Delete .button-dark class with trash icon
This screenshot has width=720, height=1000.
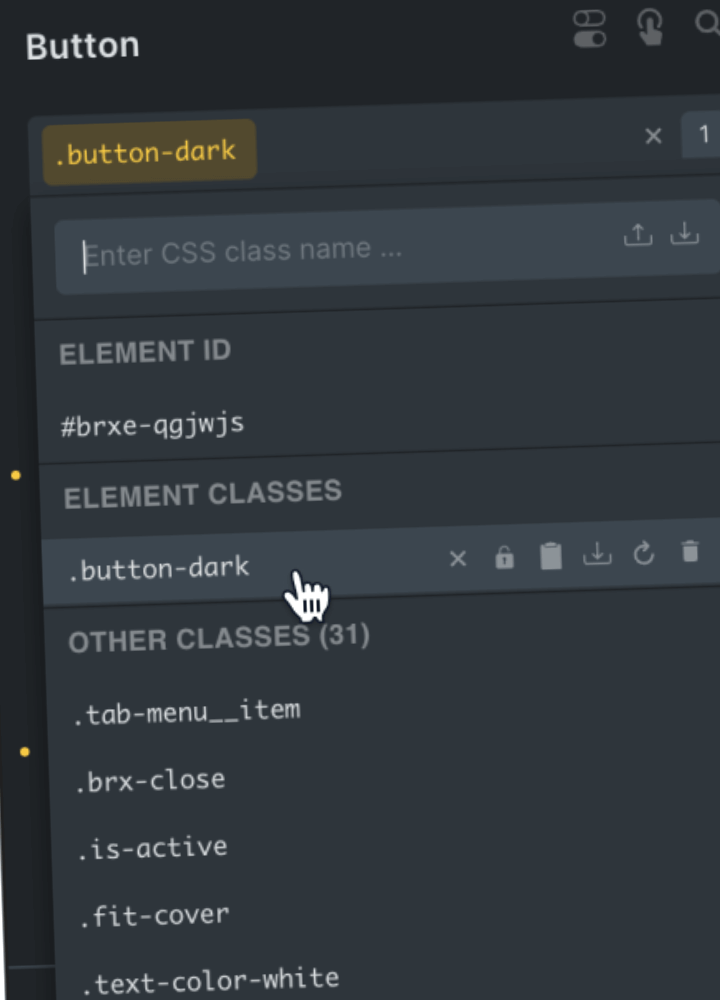coord(690,551)
